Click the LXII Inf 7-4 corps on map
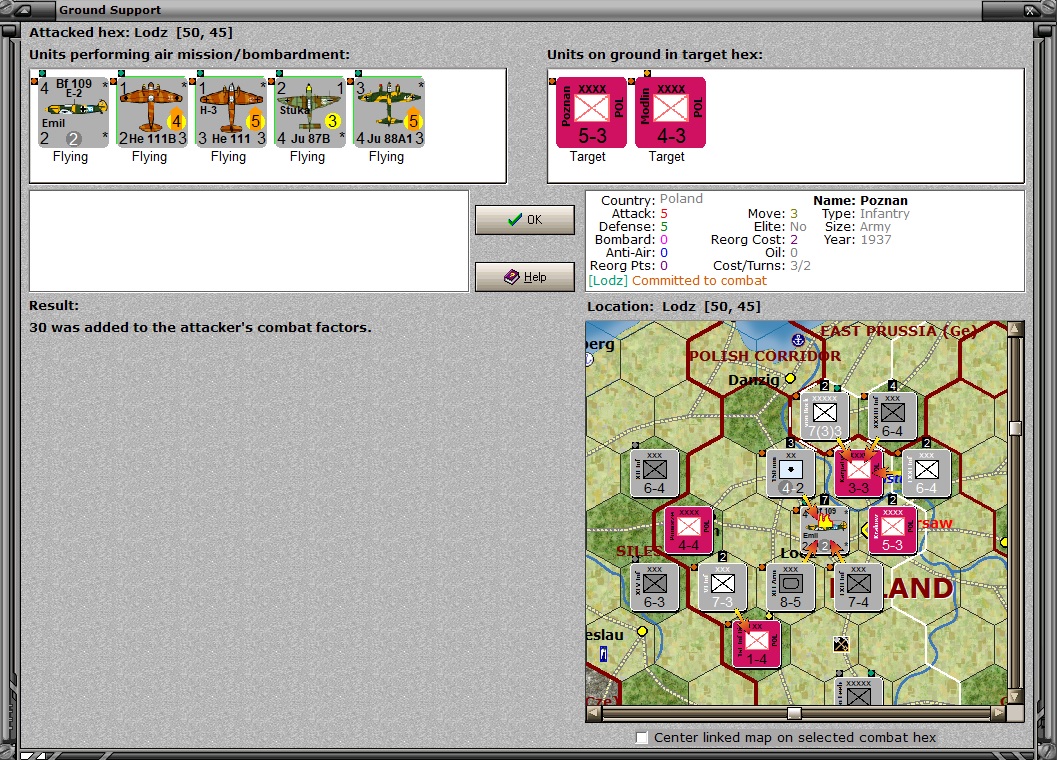Image resolution: width=1057 pixels, height=760 pixels. pos(858,587)
